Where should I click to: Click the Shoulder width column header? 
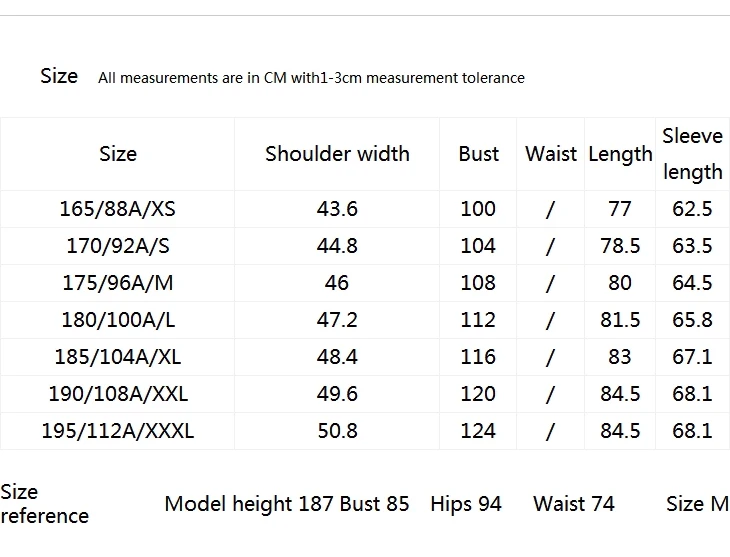tap(337, 154)
